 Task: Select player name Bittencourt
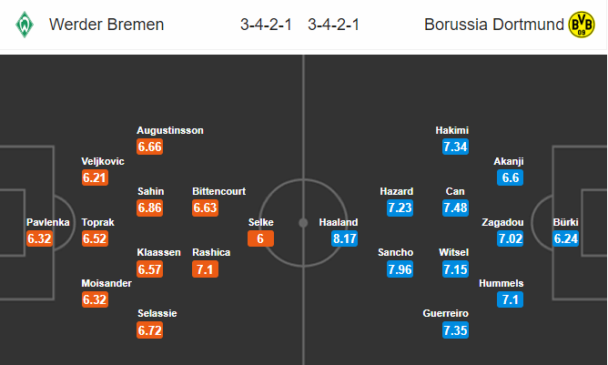click(x=219, y=191)
